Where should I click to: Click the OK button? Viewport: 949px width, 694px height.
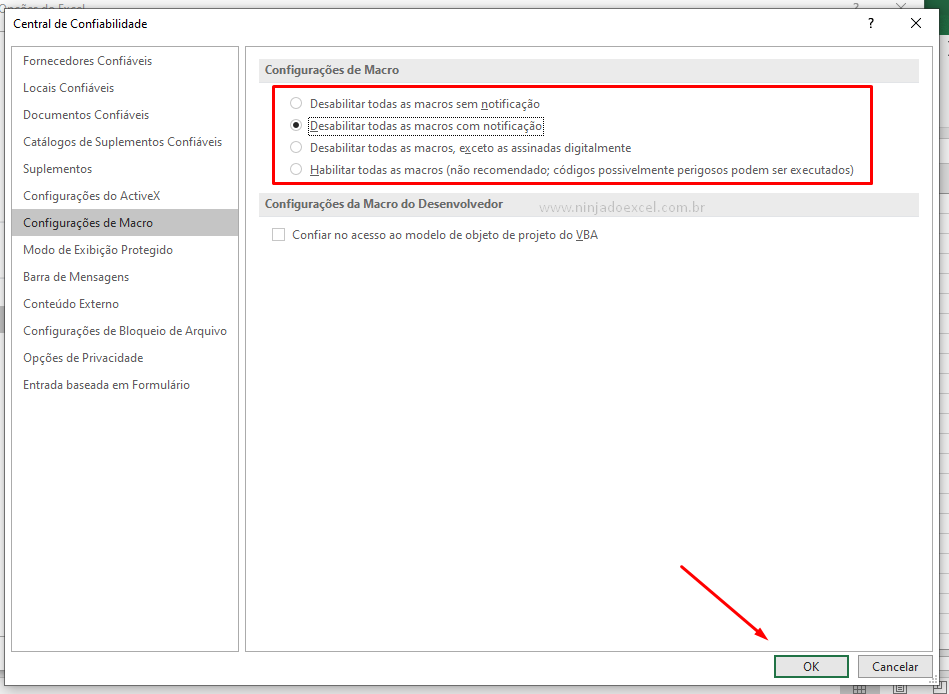pyautogui.click(x=810, y=666)
